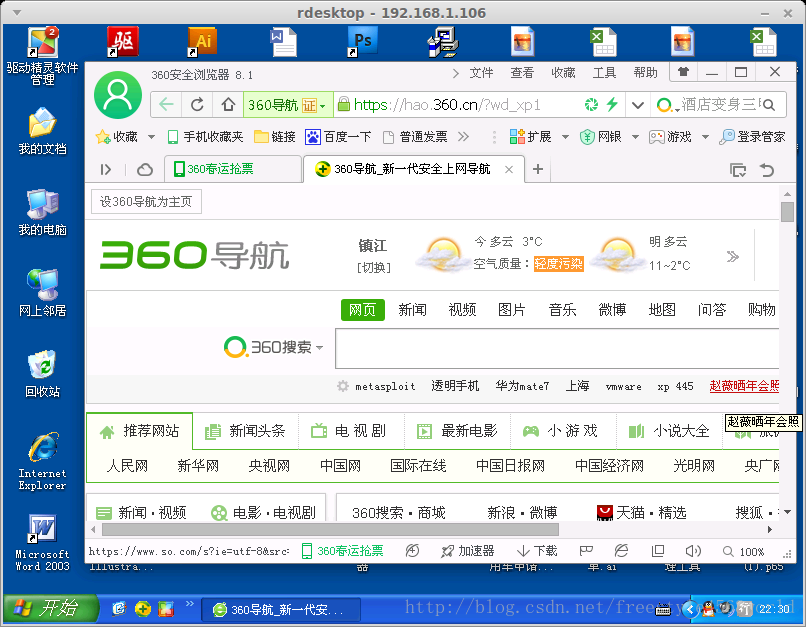Open the 普通发票 bookmark
This screenshot has height=627, width=806.
415,137
